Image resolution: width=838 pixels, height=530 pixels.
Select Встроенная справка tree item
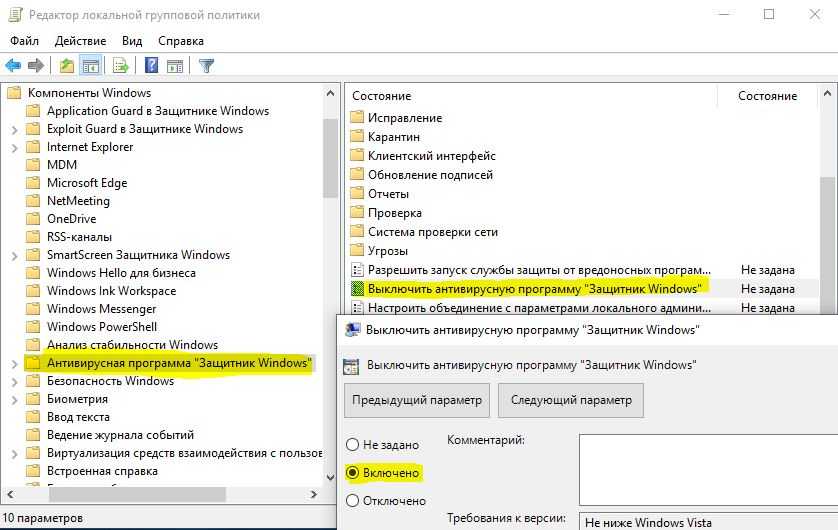point(102,471)
